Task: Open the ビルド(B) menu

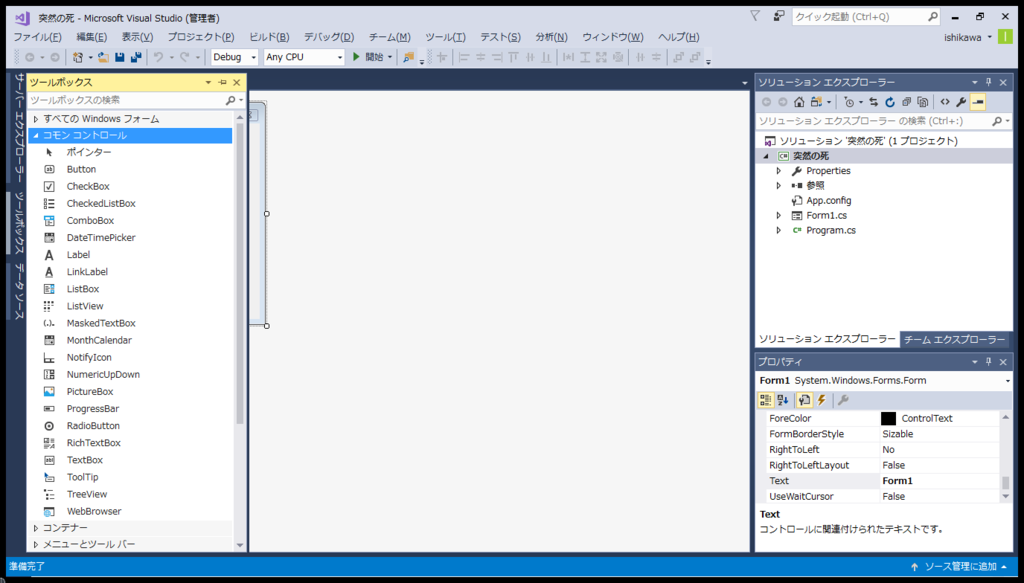Action: pos(269,37)
